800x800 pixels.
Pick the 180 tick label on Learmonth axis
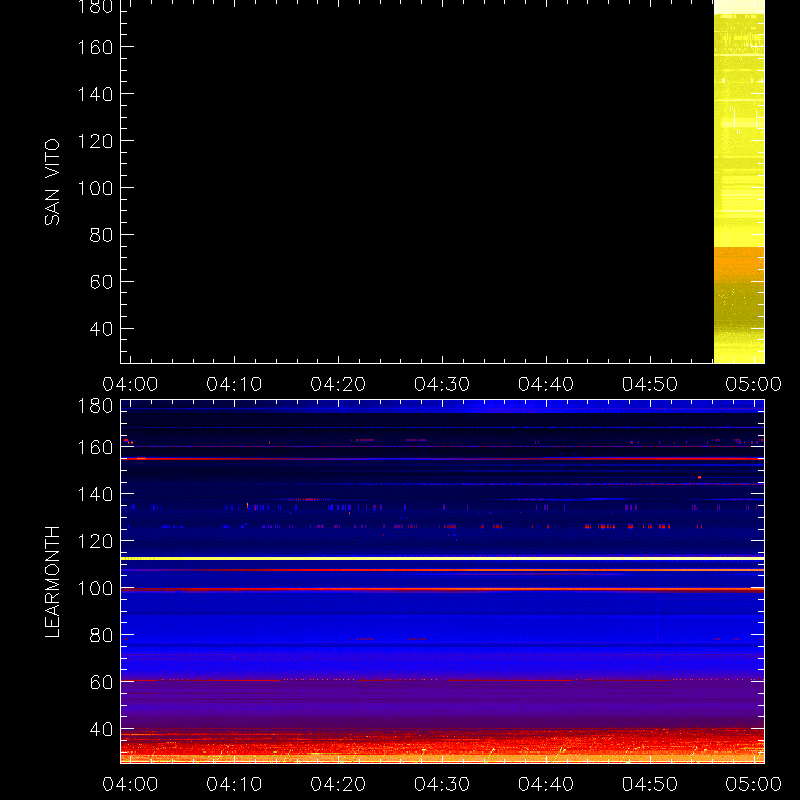(95, 406)
